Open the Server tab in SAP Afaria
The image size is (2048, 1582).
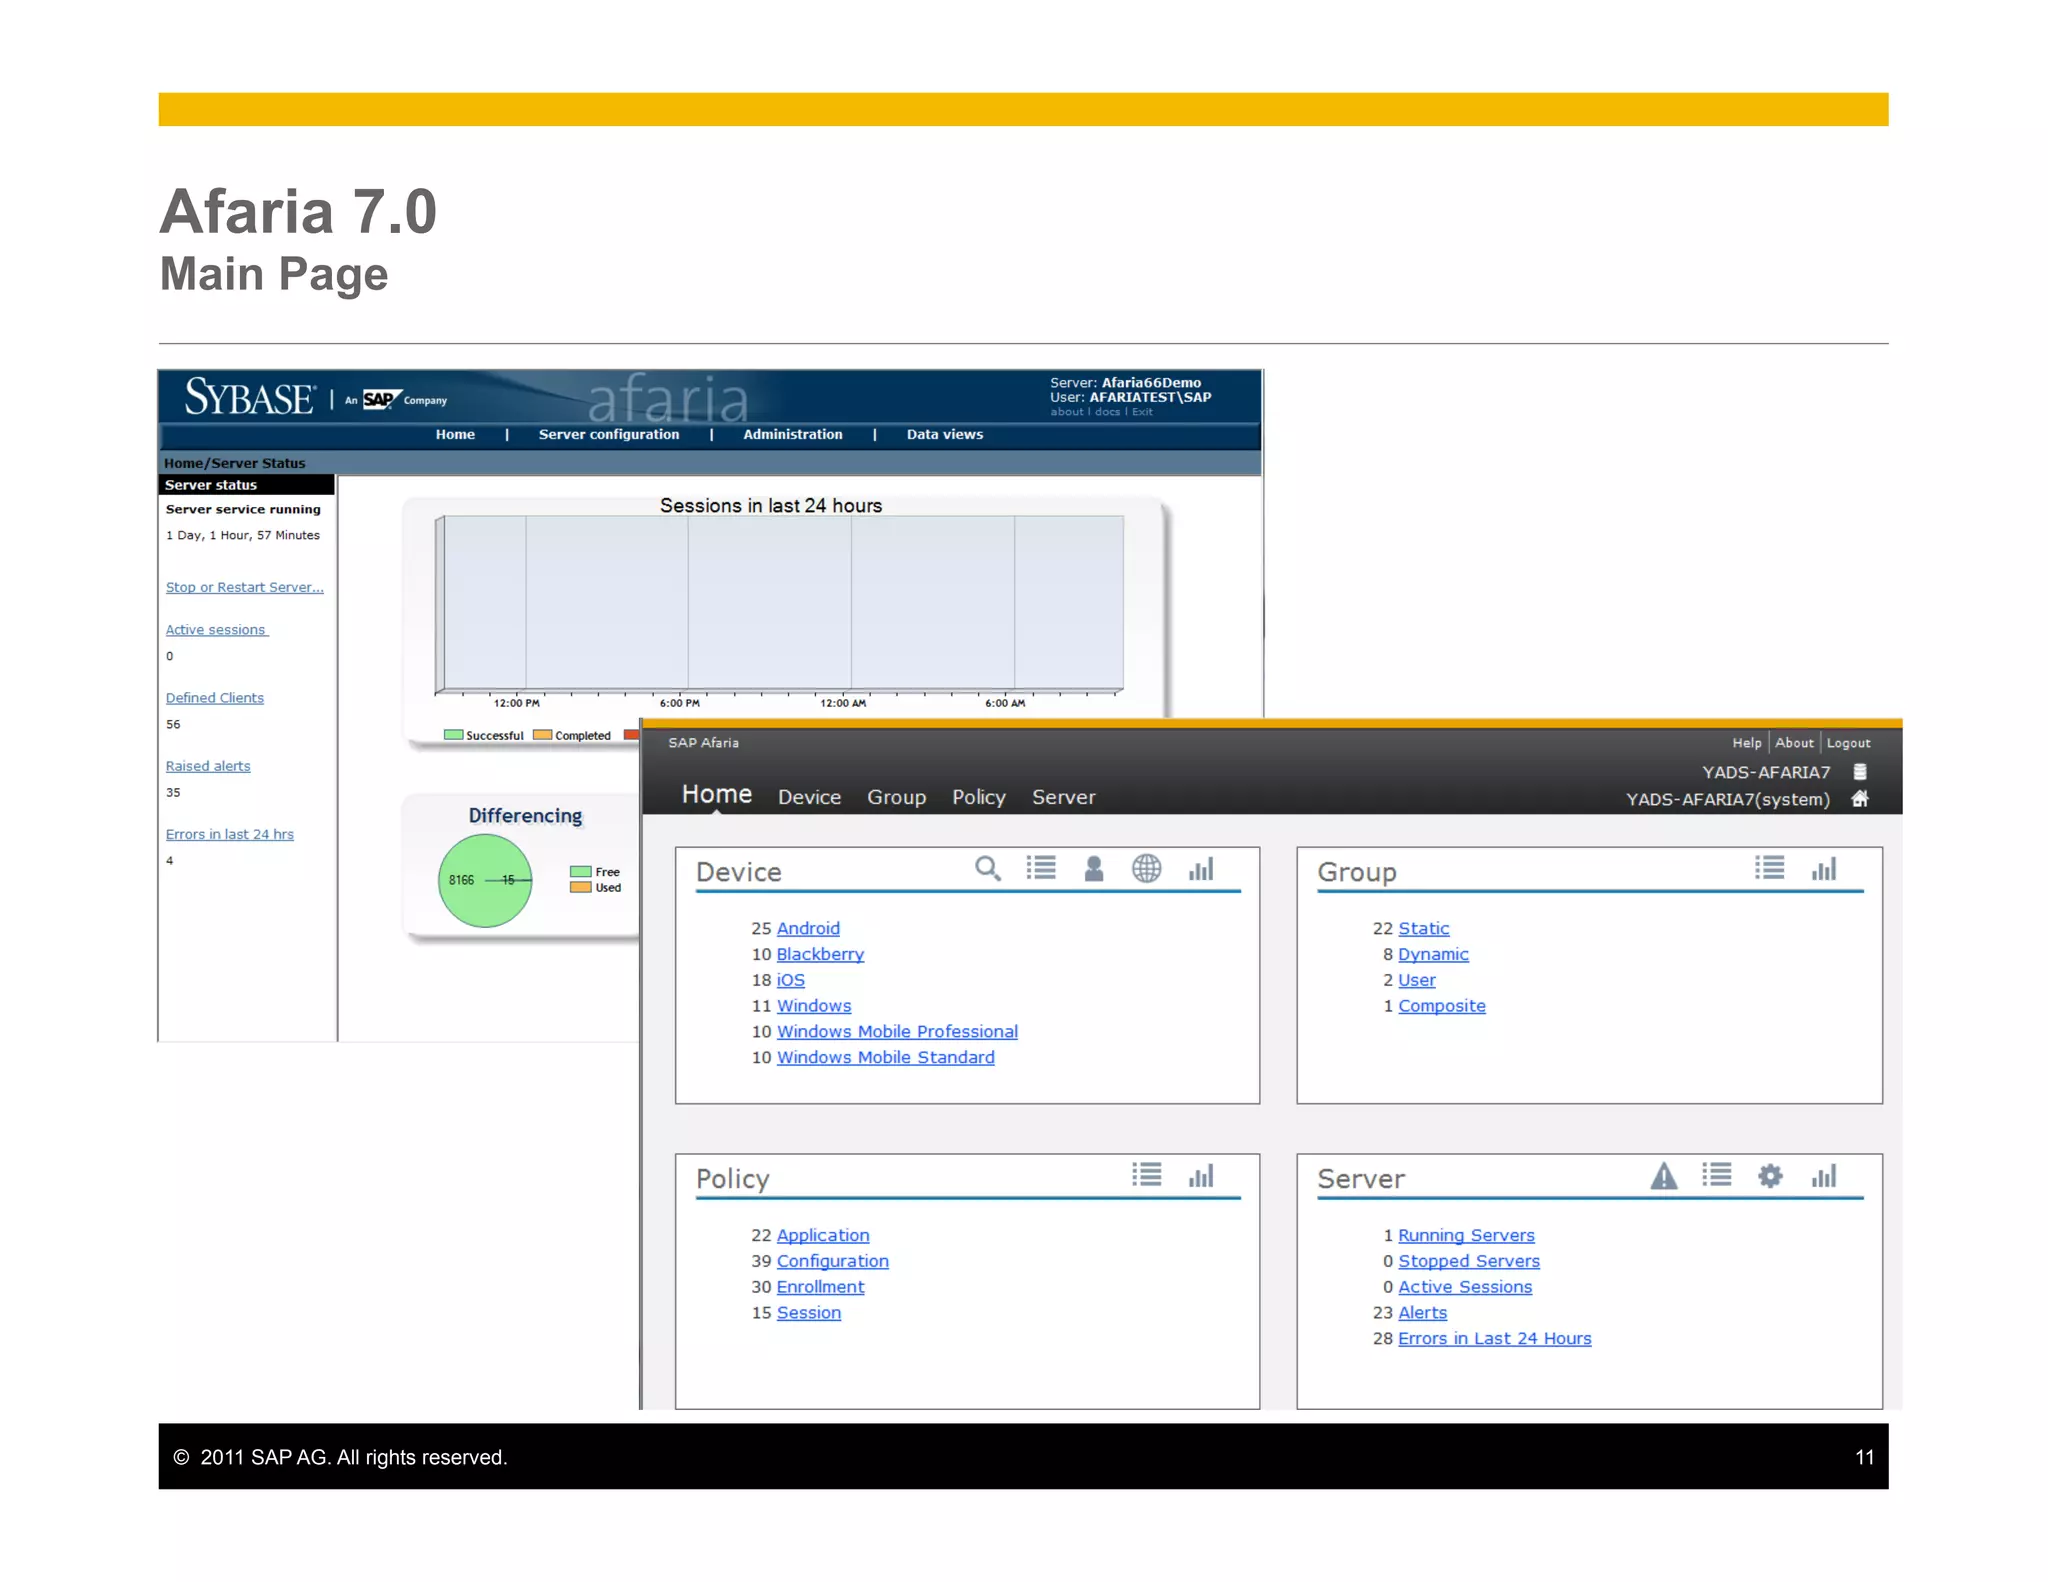point(1063,797)
